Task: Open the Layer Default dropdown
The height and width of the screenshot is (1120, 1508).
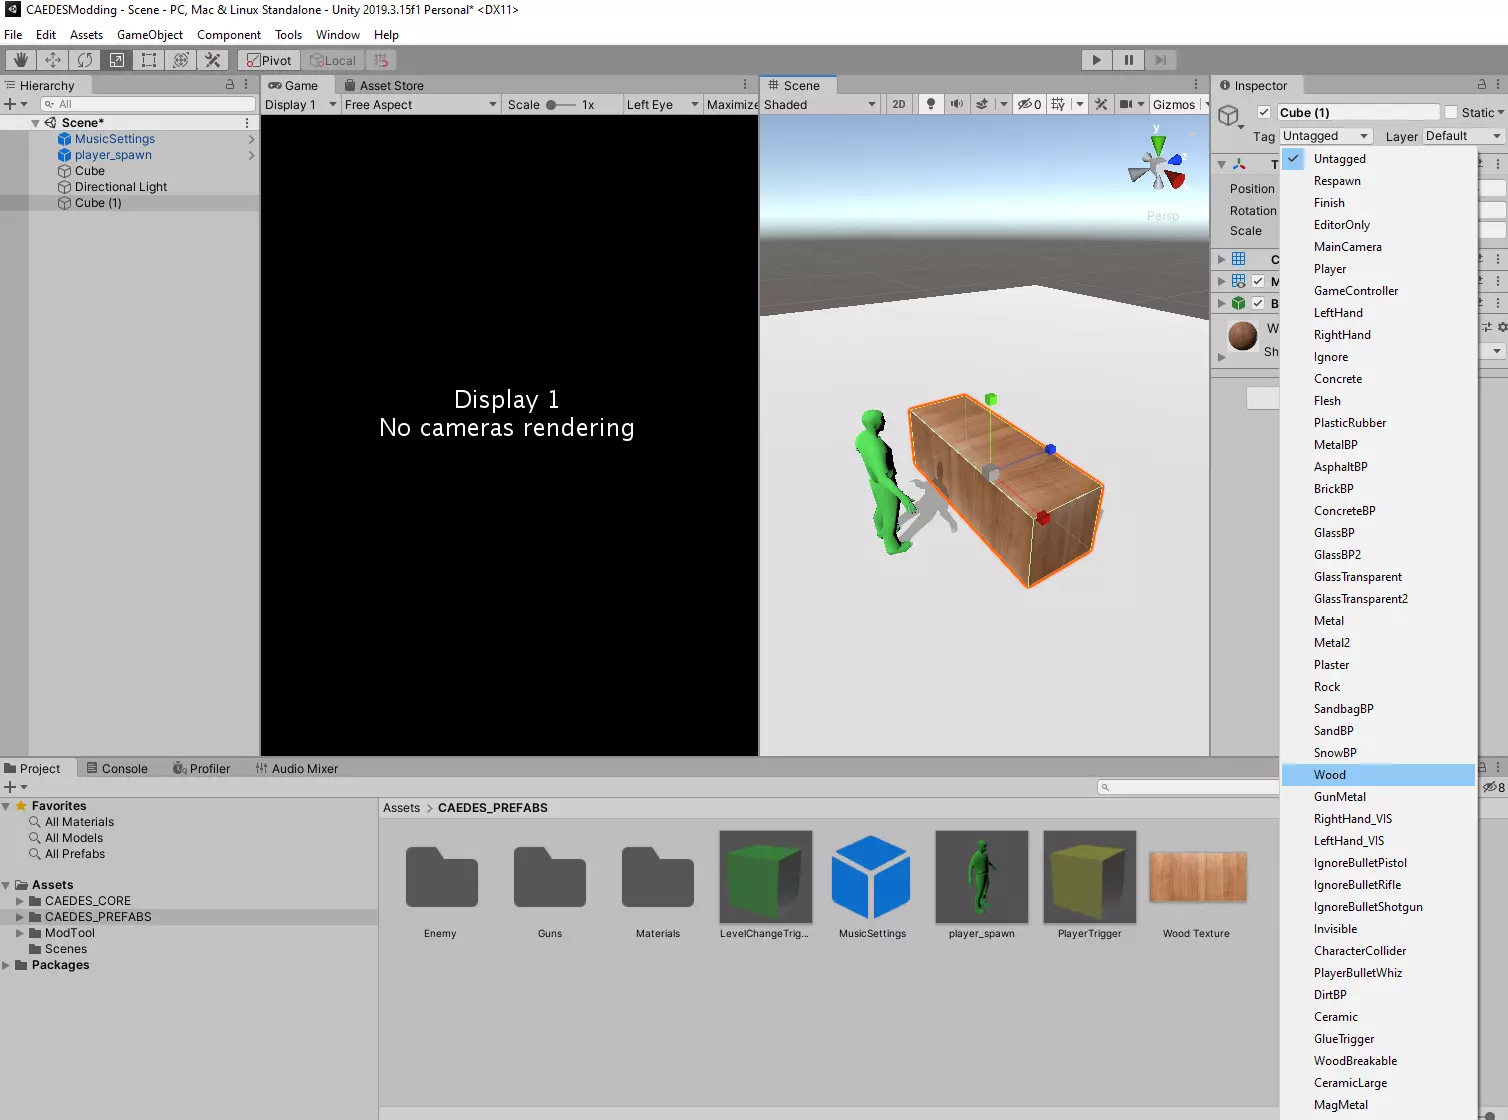Action: click(1462, 136)
